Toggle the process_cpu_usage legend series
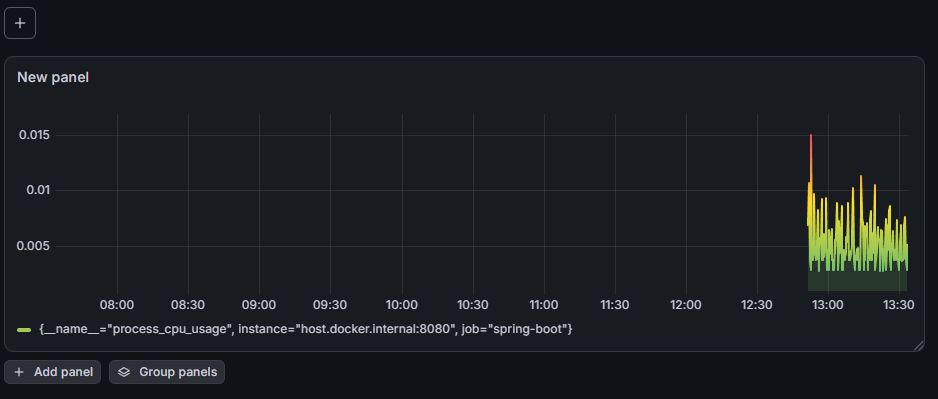The height and width of the screenshot is (399, 938). click(x=306, y=329)
